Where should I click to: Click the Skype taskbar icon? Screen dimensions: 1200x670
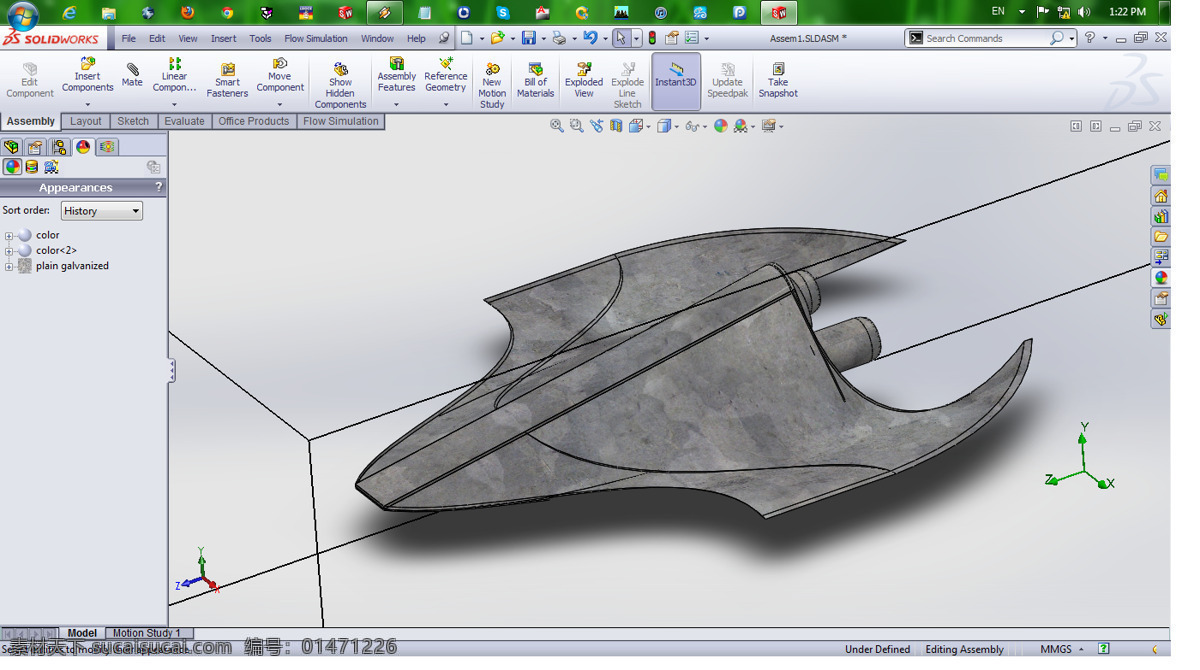pos(502,13)
